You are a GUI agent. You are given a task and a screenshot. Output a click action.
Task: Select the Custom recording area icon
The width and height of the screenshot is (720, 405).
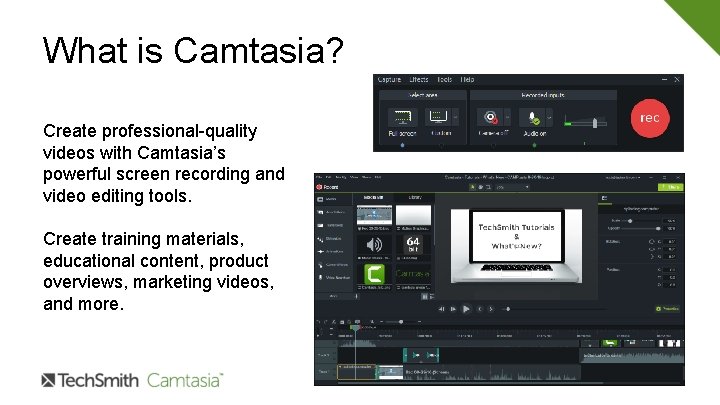[438, 118]
